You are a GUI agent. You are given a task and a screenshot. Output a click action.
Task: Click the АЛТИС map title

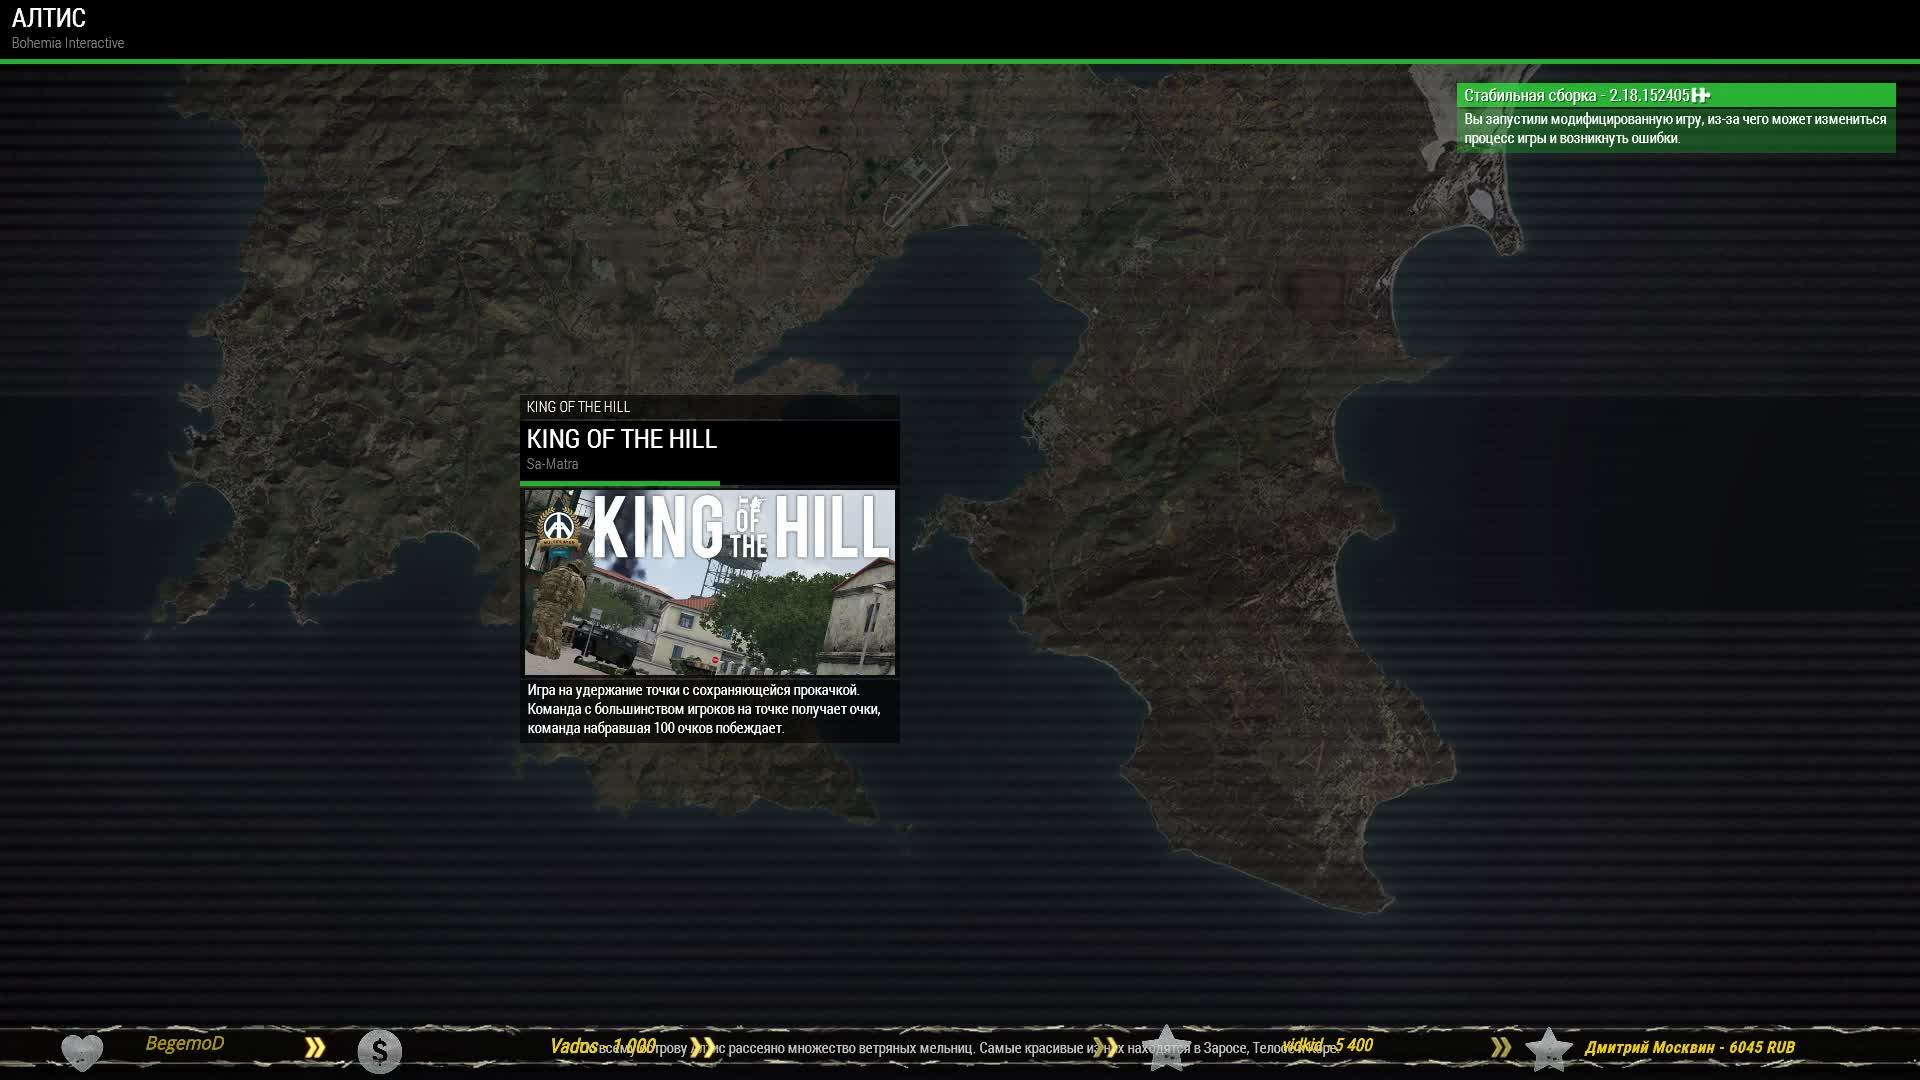pyautogui.click(x=48, y=18)
